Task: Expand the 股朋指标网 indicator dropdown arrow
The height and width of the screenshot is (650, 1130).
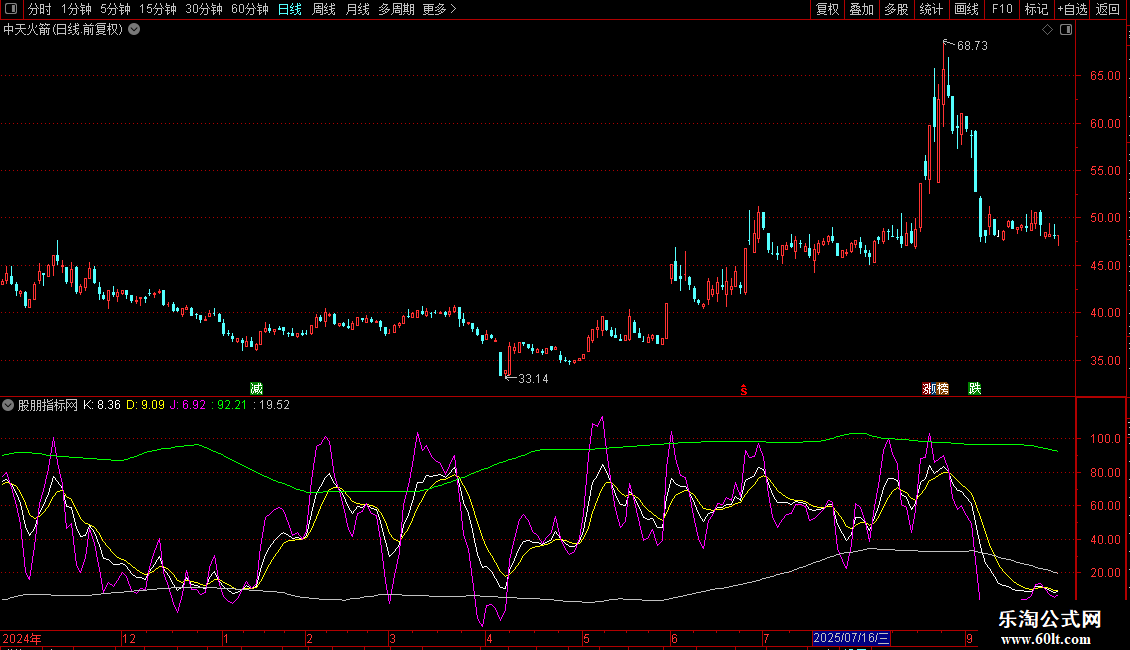Action: click(x=9, y=405)
